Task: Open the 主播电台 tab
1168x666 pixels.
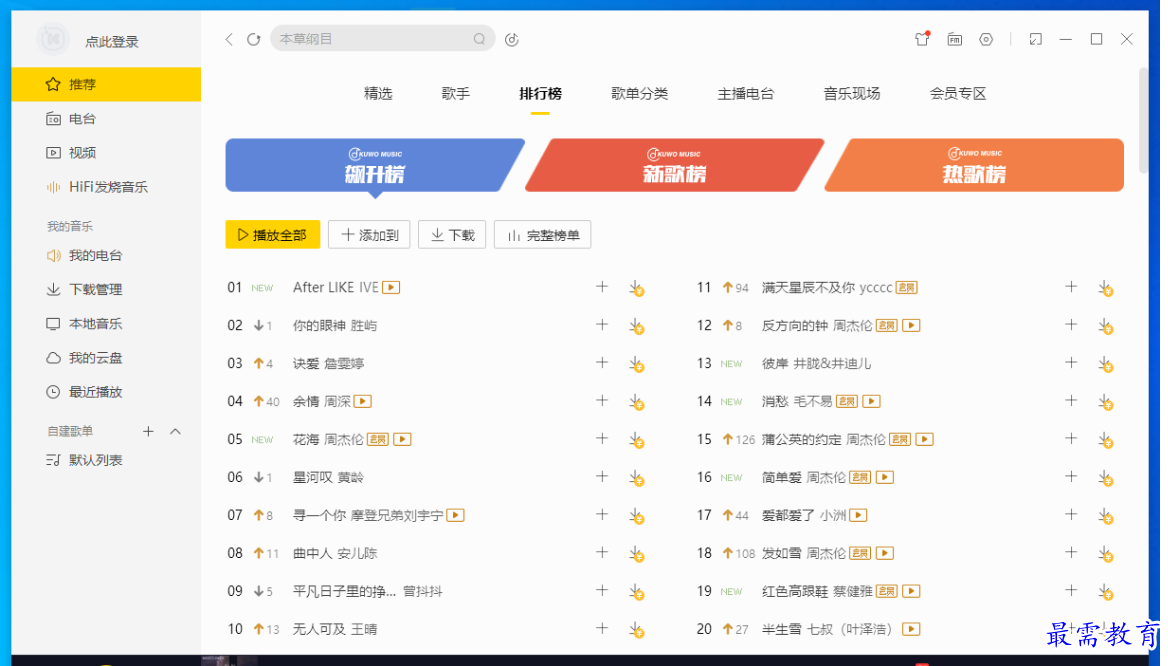Action: [x=746, y=94]
